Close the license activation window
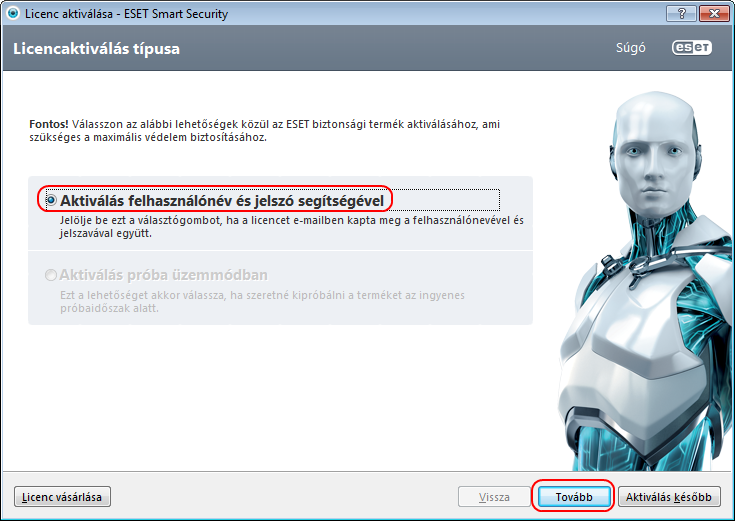The width and height of the screenshot is (735, 521). [714, 14]
